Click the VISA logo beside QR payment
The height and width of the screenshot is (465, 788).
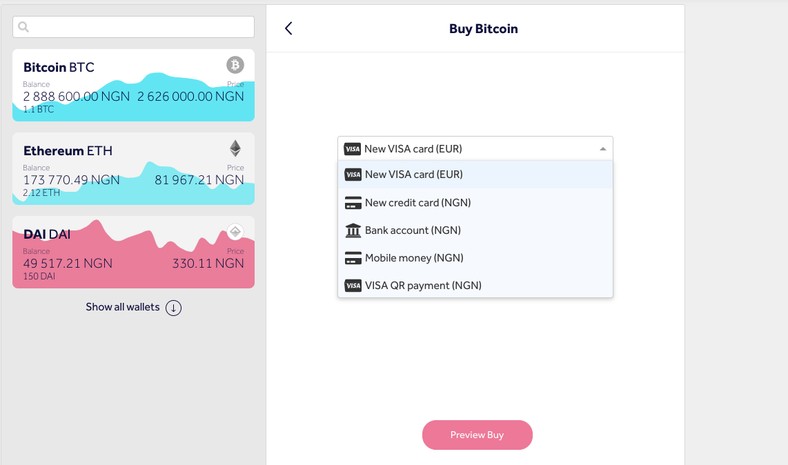tap(353, 286)
